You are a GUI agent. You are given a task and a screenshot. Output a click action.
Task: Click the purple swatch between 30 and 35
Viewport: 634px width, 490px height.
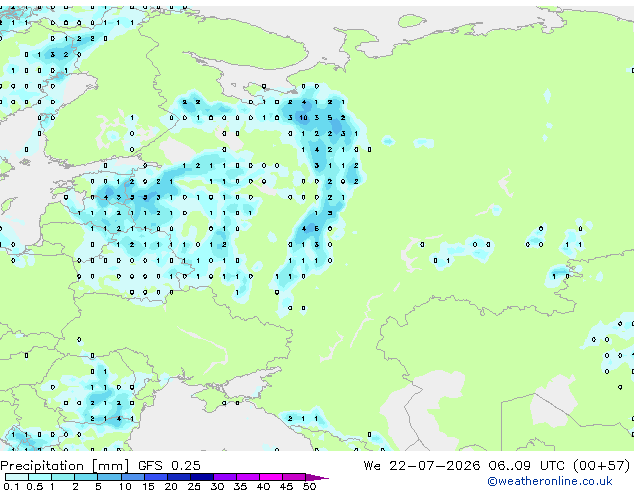[x=224, y=477]
